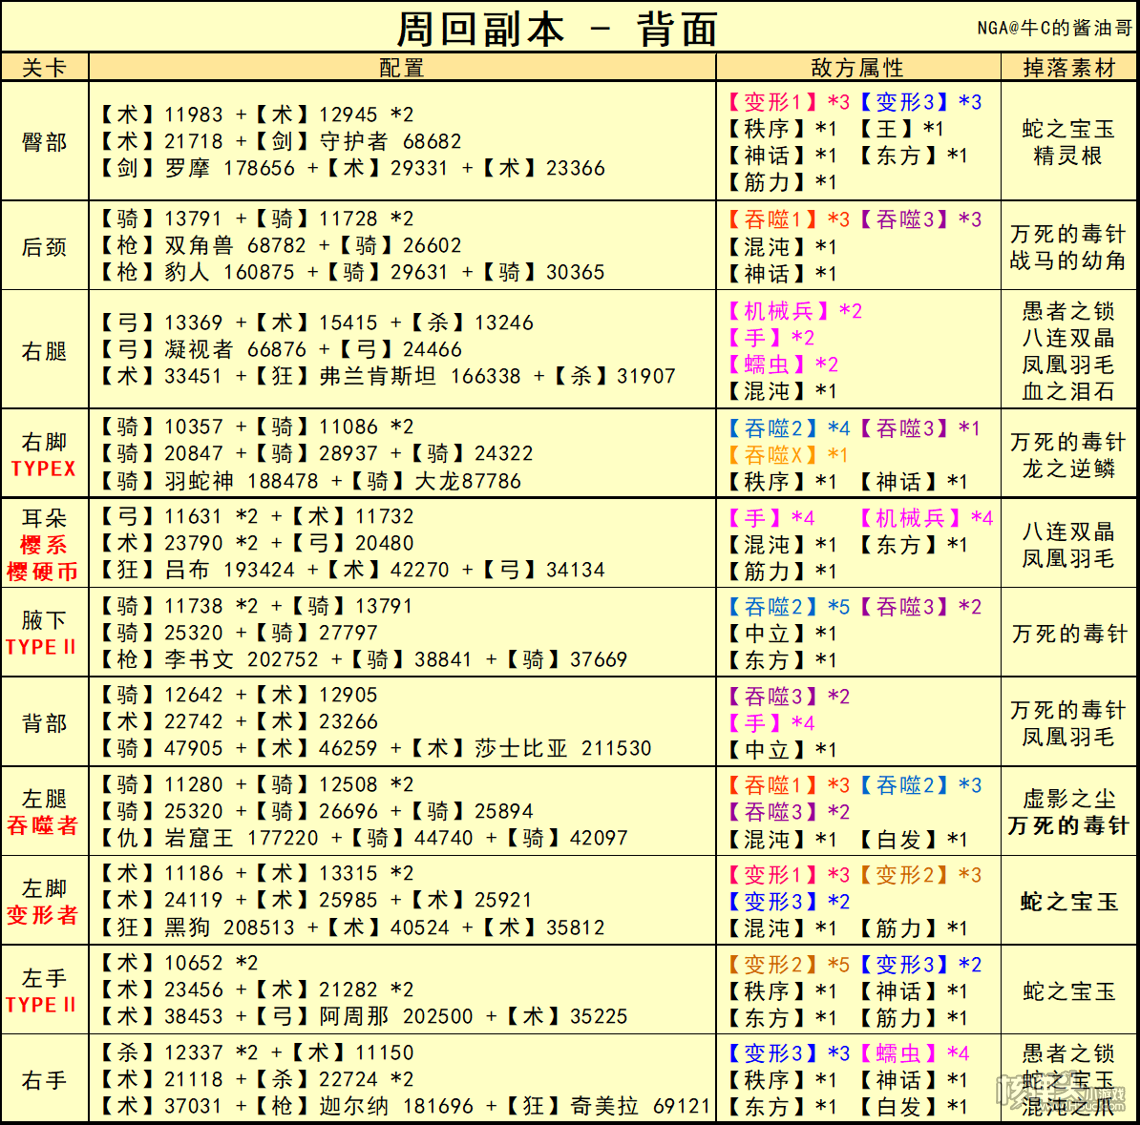Click the 臀部 stage cell
Viewport: 1140px width, 1125px height.
(x=44, y=141)
